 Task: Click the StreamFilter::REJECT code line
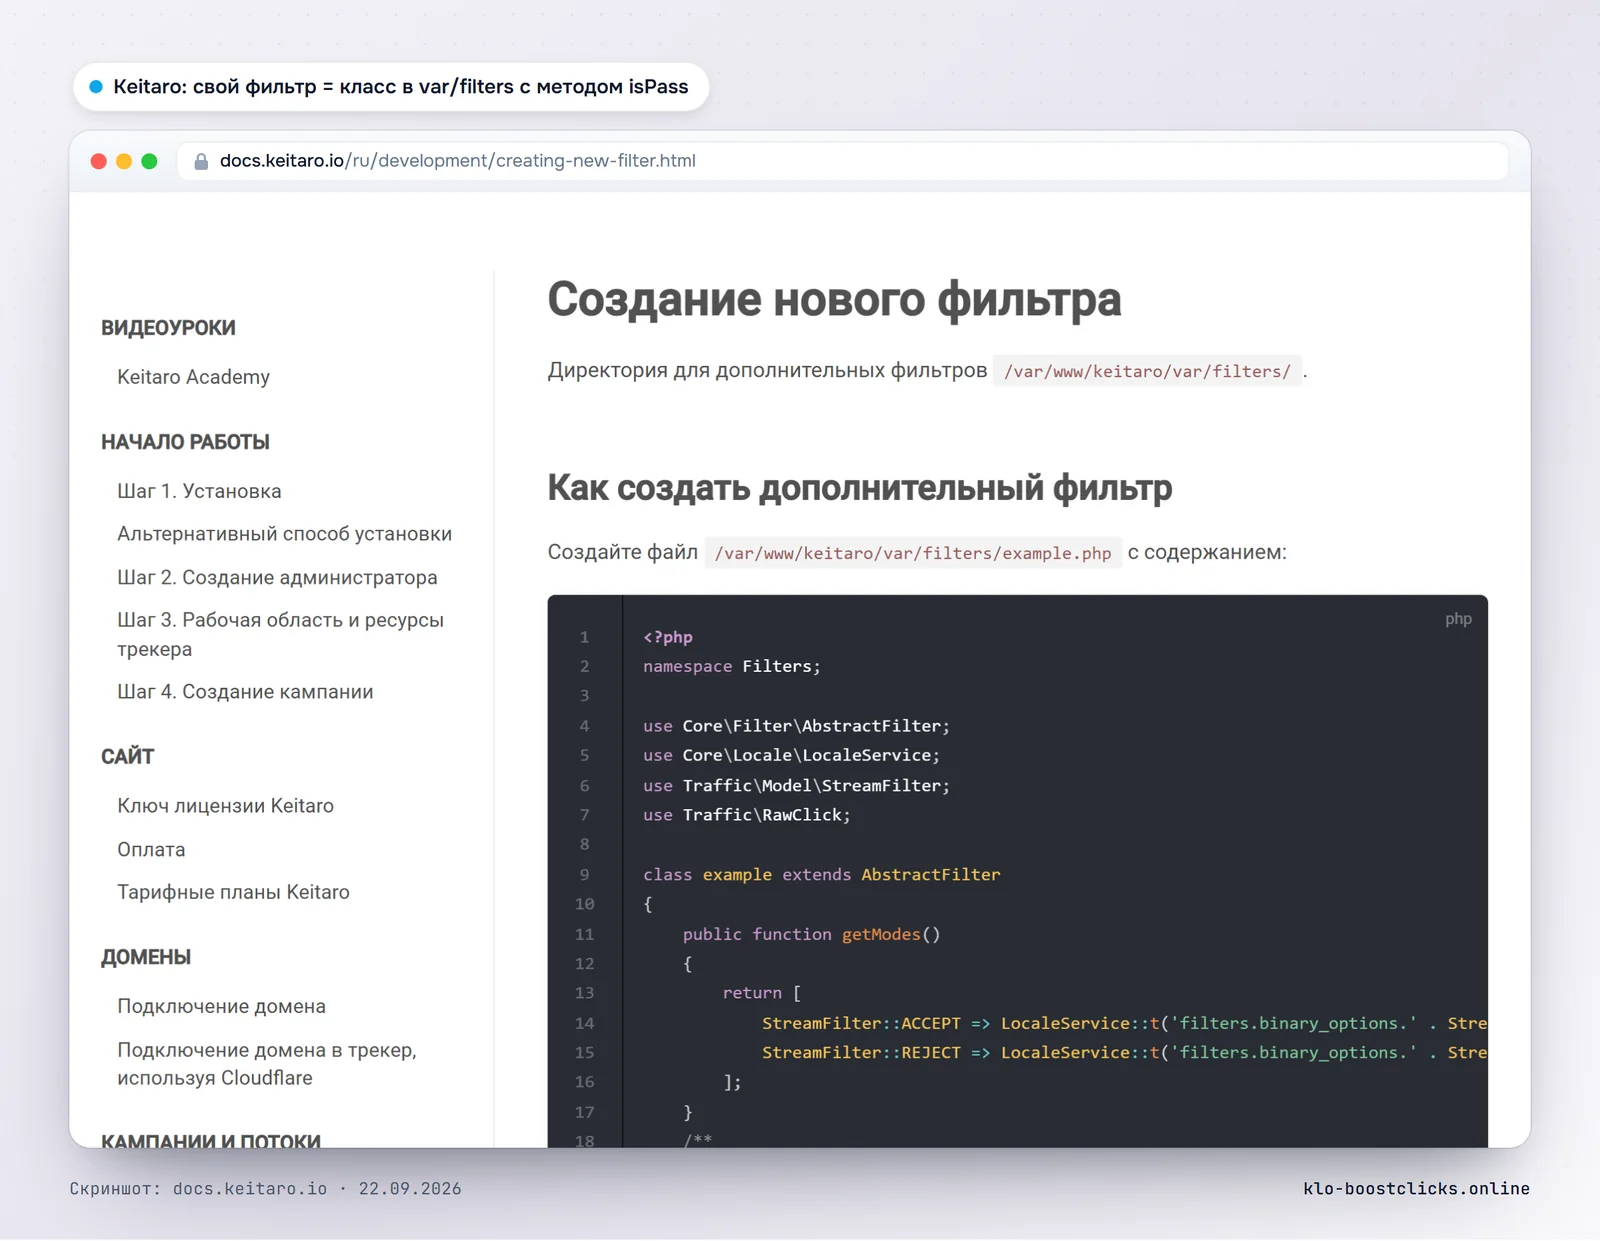click(x=1124, y=1053)
